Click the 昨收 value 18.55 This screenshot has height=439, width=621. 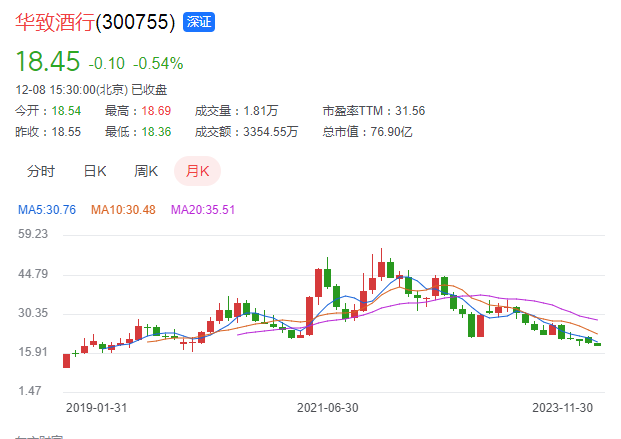coord(66,132)
